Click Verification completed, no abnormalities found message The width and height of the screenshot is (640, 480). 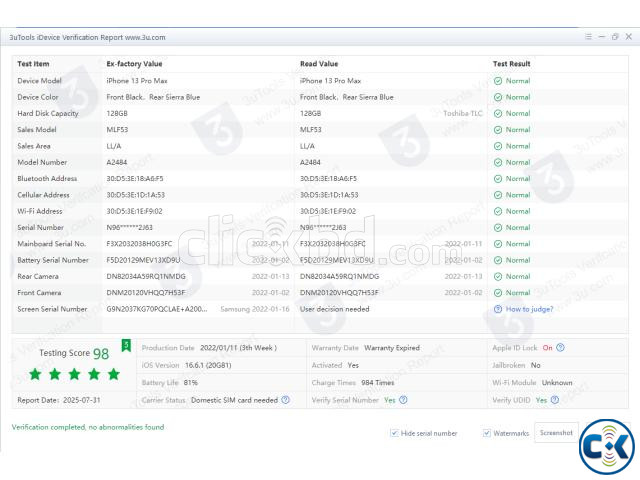tap(88, 427)
